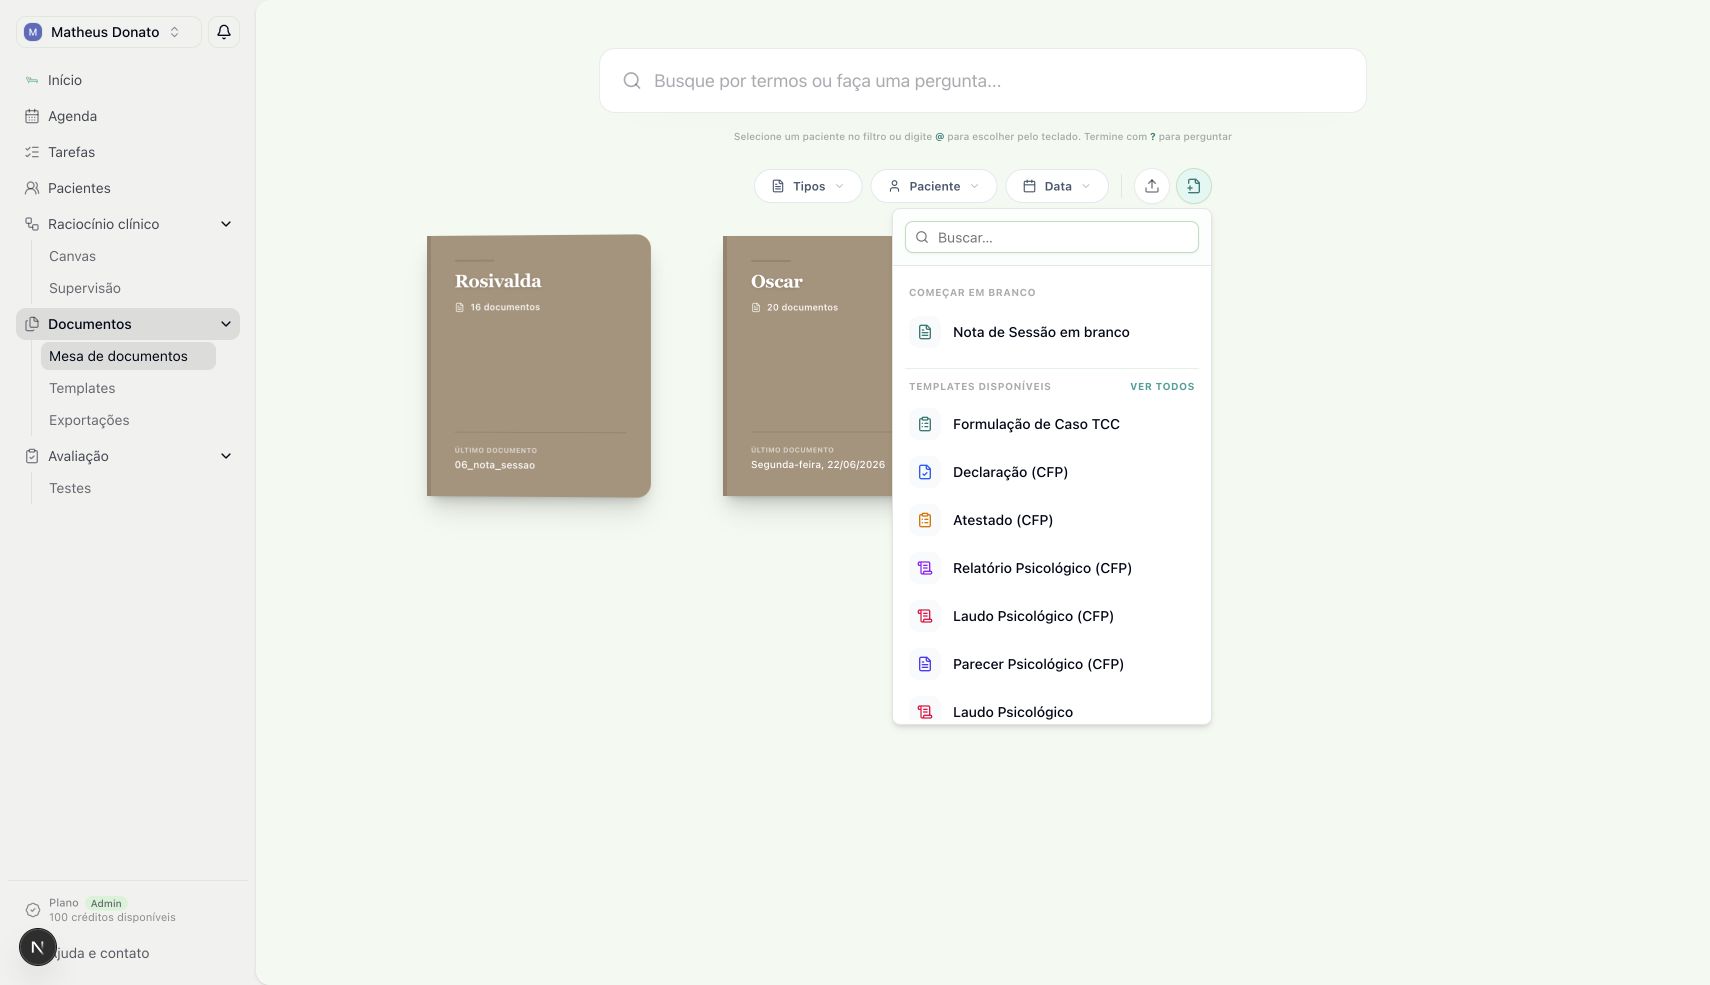Viewport: 1710px width, 985px height.
Task: Click the Agenda calendar icon
Action: (32, 116)
